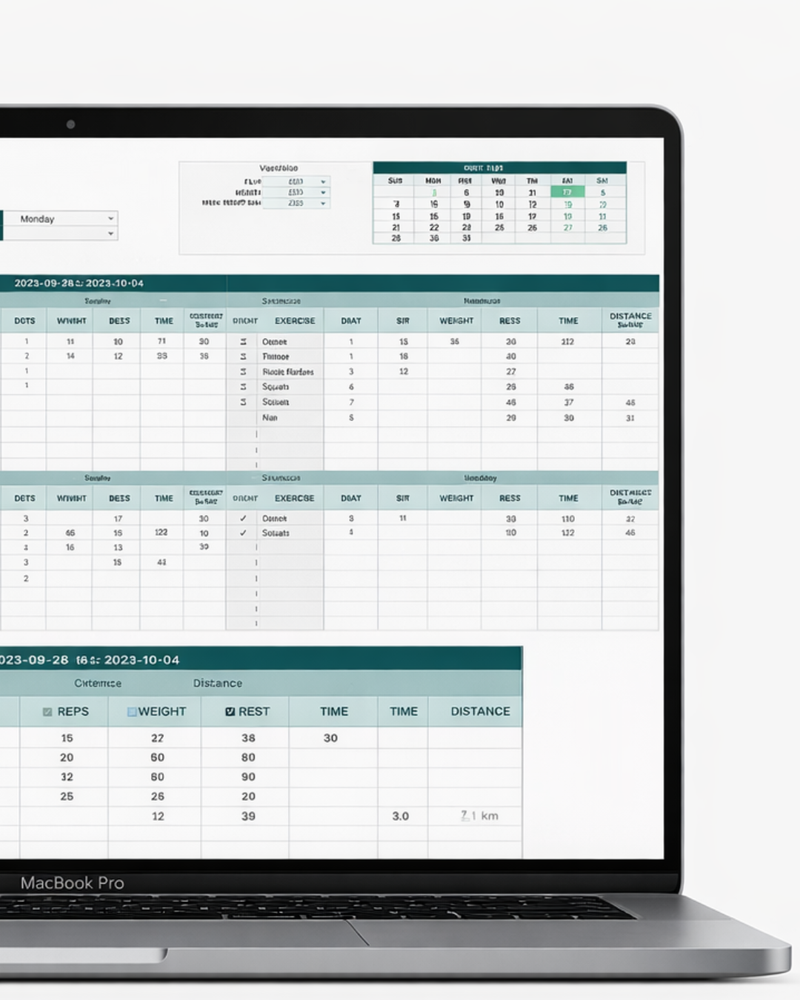Click the EXERCISE column header in upper table
The width and height of the screenshot is (800, 1000).
(294, 321)
